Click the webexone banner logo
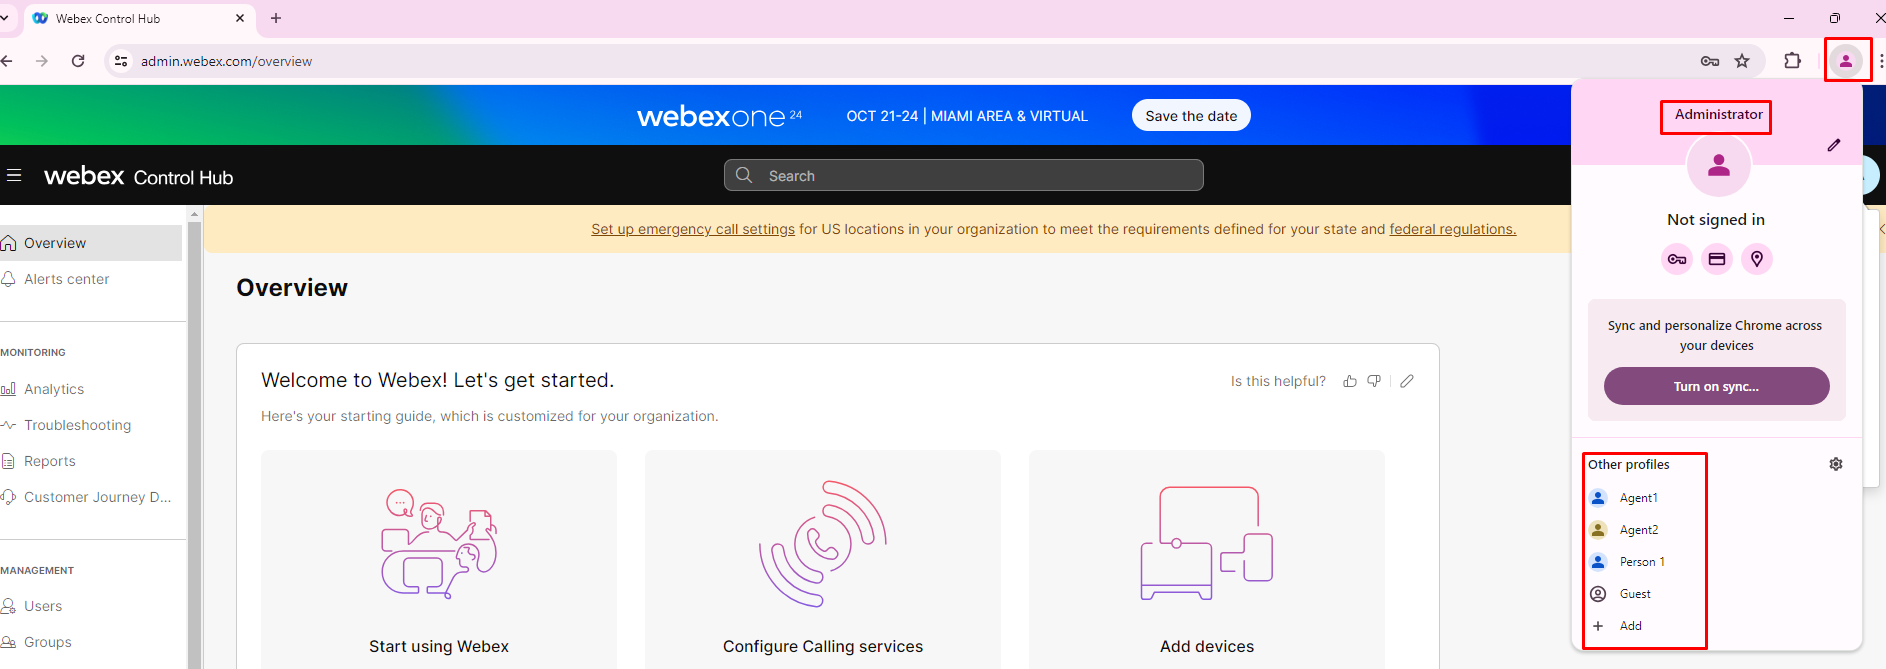Viewport: 1886px width, 669px height. (x=719, y=116)
